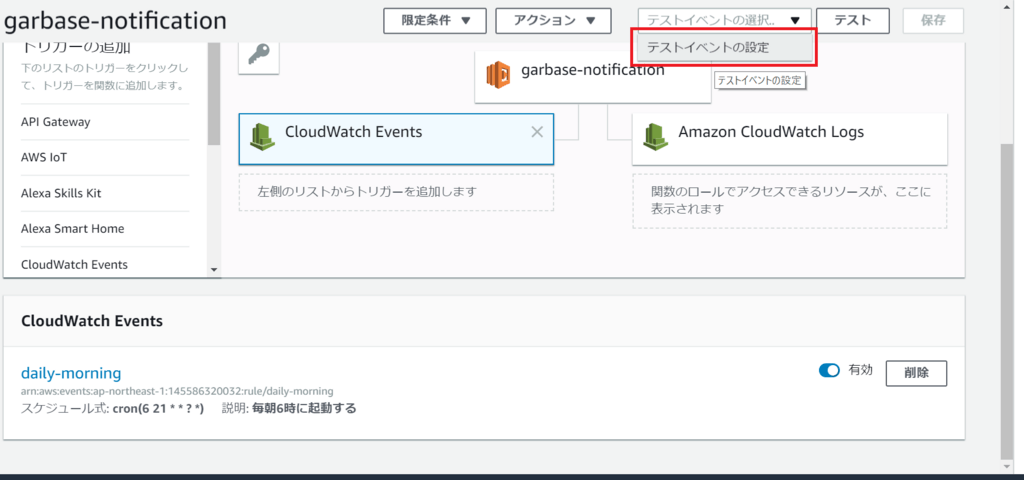Click the trigger list scroll-down arrow
The height and width of the screenshot is (480, 1024).
coord(213,269)
